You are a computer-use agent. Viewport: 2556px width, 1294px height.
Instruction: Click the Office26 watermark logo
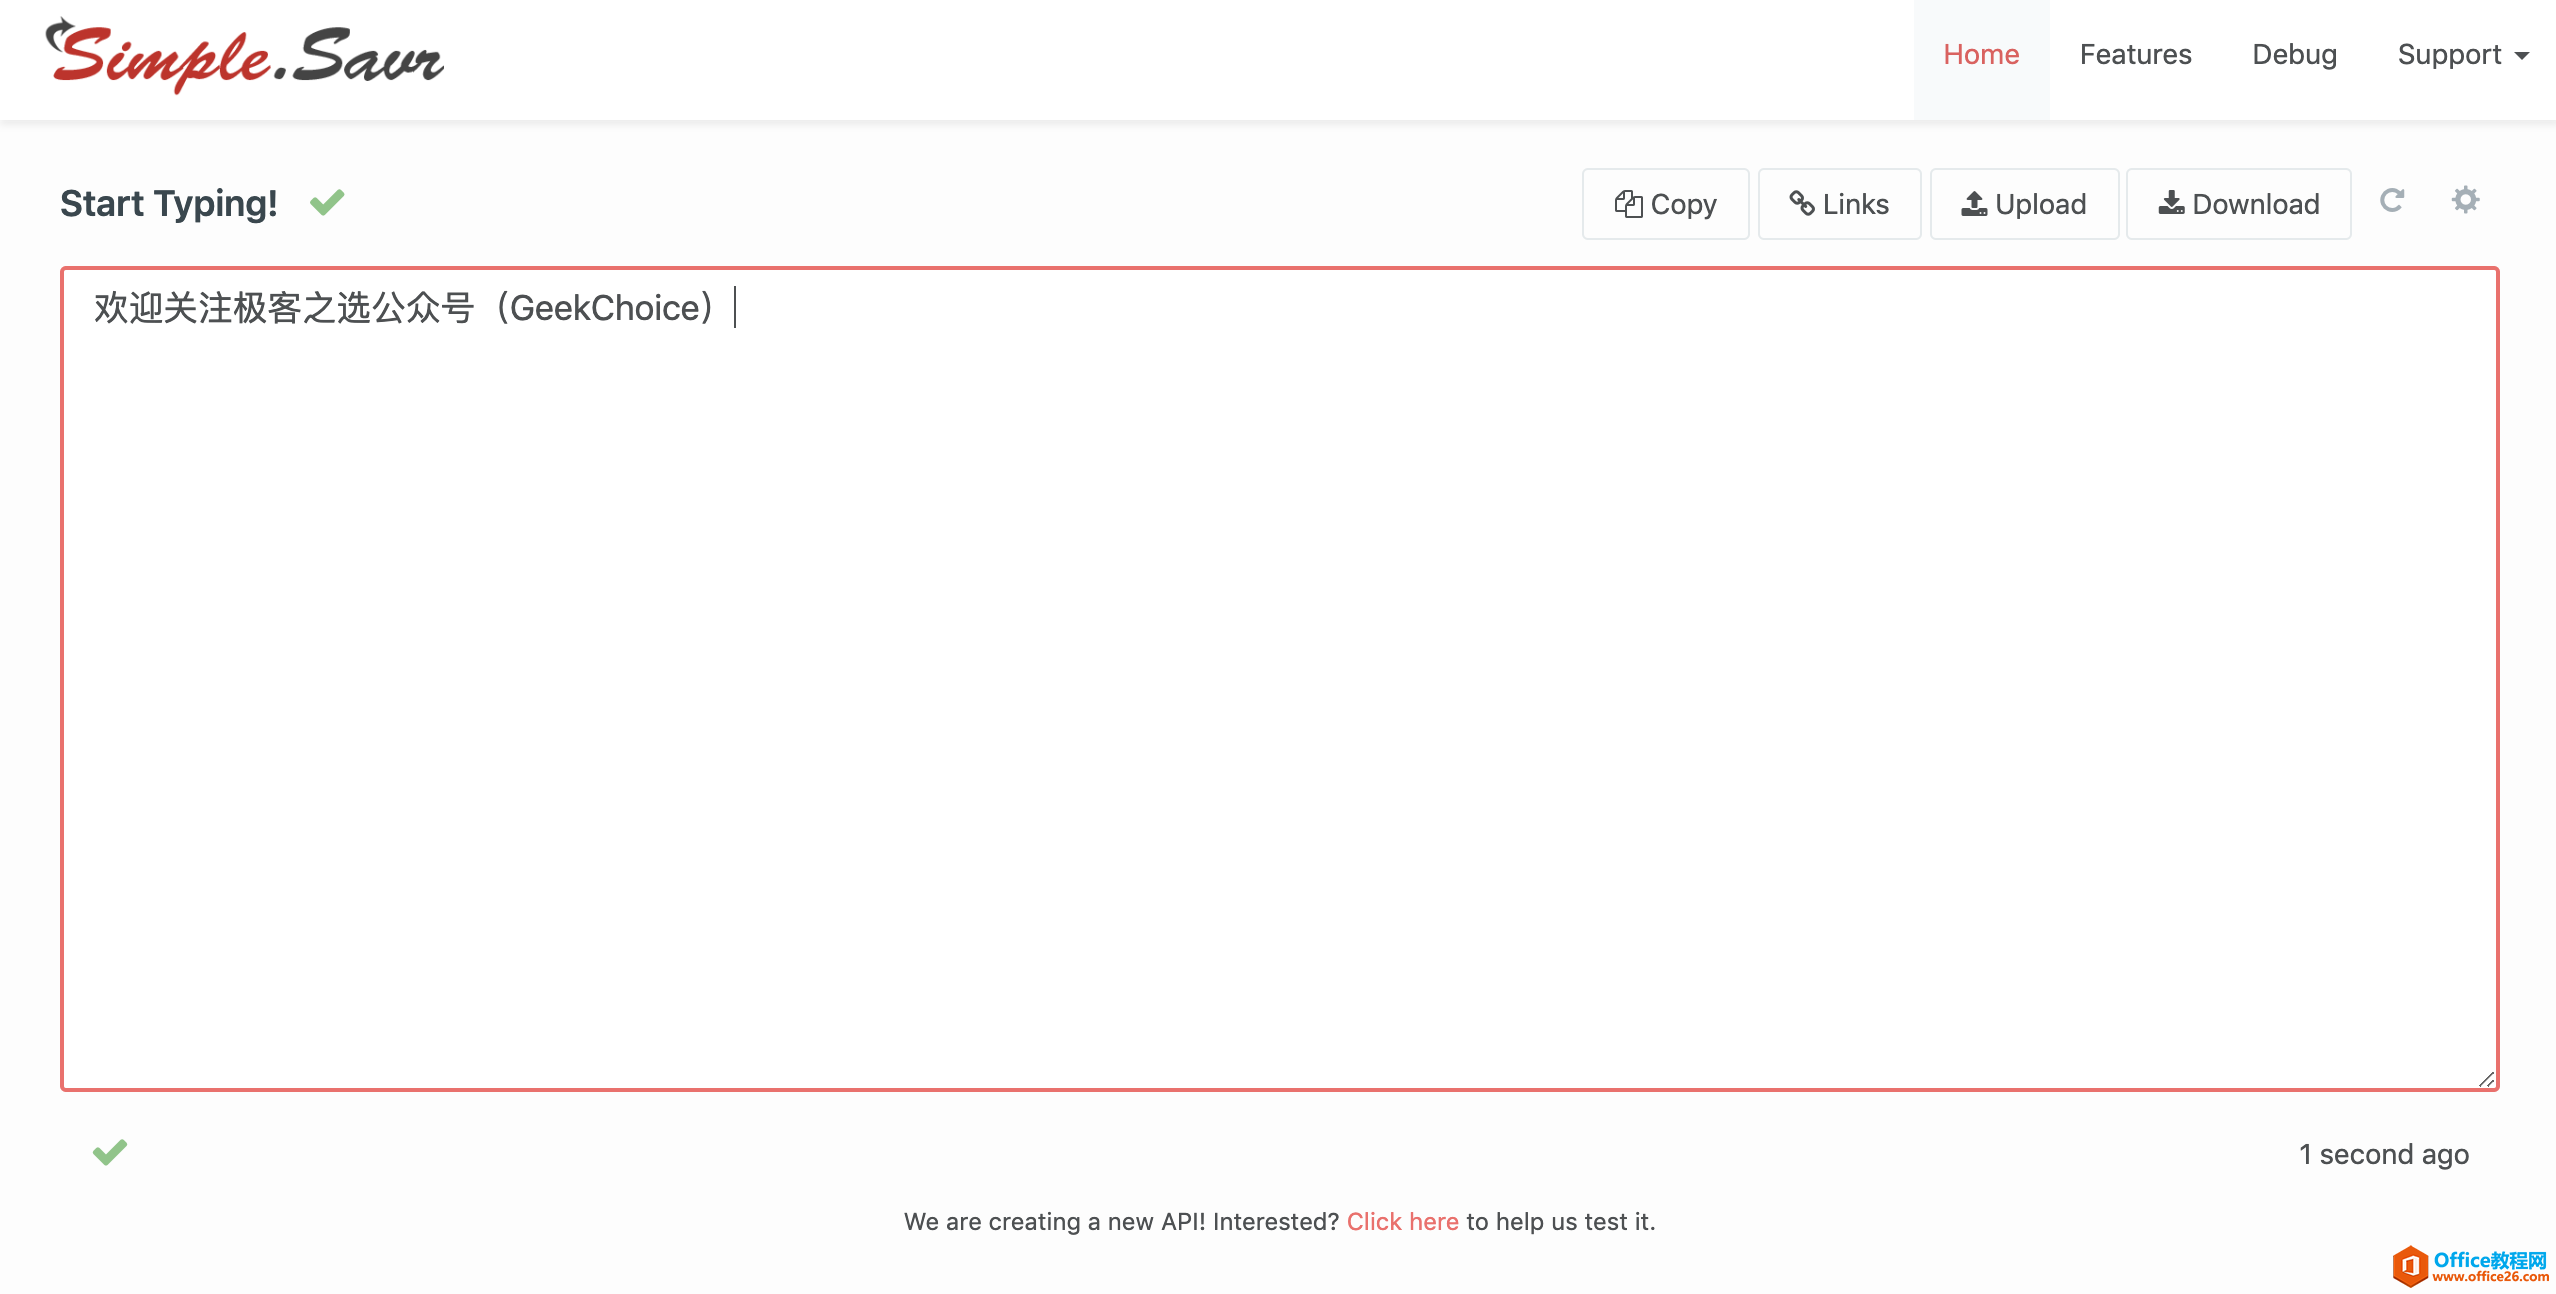[2470, 1266]
